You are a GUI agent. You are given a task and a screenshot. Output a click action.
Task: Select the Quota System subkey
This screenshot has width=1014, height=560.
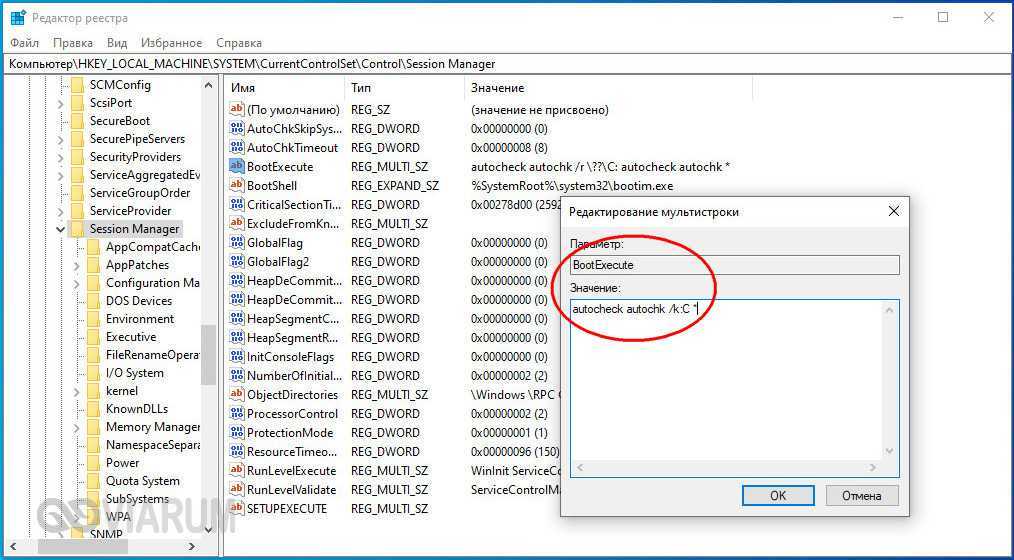(143, 481)
